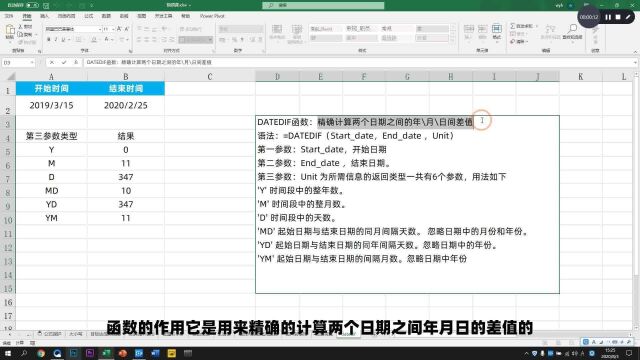Click the column C header

pyautogui.click(x=210, y=76)
